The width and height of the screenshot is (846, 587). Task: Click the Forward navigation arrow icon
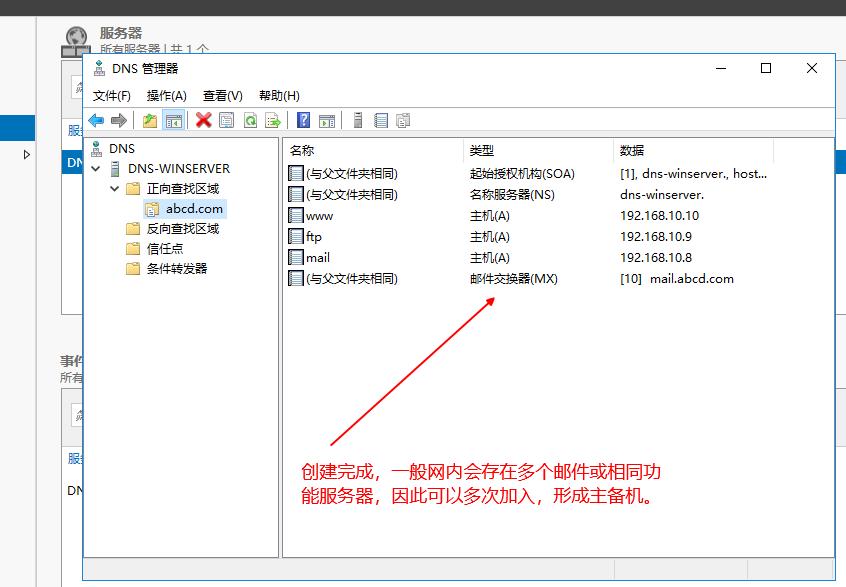[119, 120]
